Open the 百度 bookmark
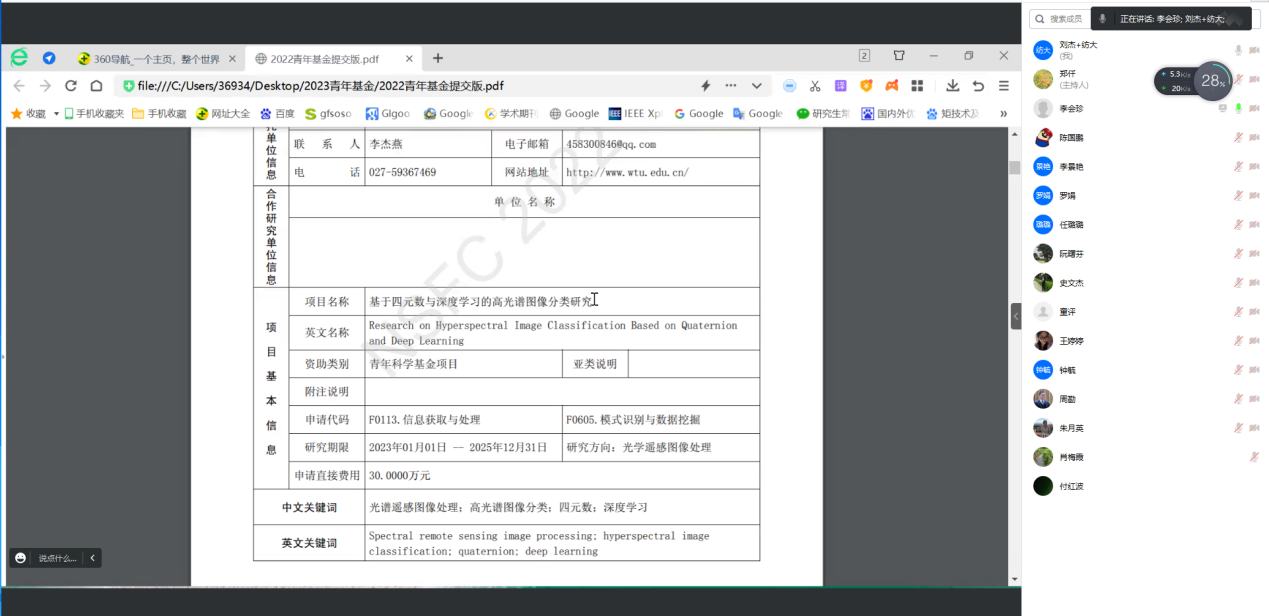The image size is (1269, 616). (x=278, y=114)
